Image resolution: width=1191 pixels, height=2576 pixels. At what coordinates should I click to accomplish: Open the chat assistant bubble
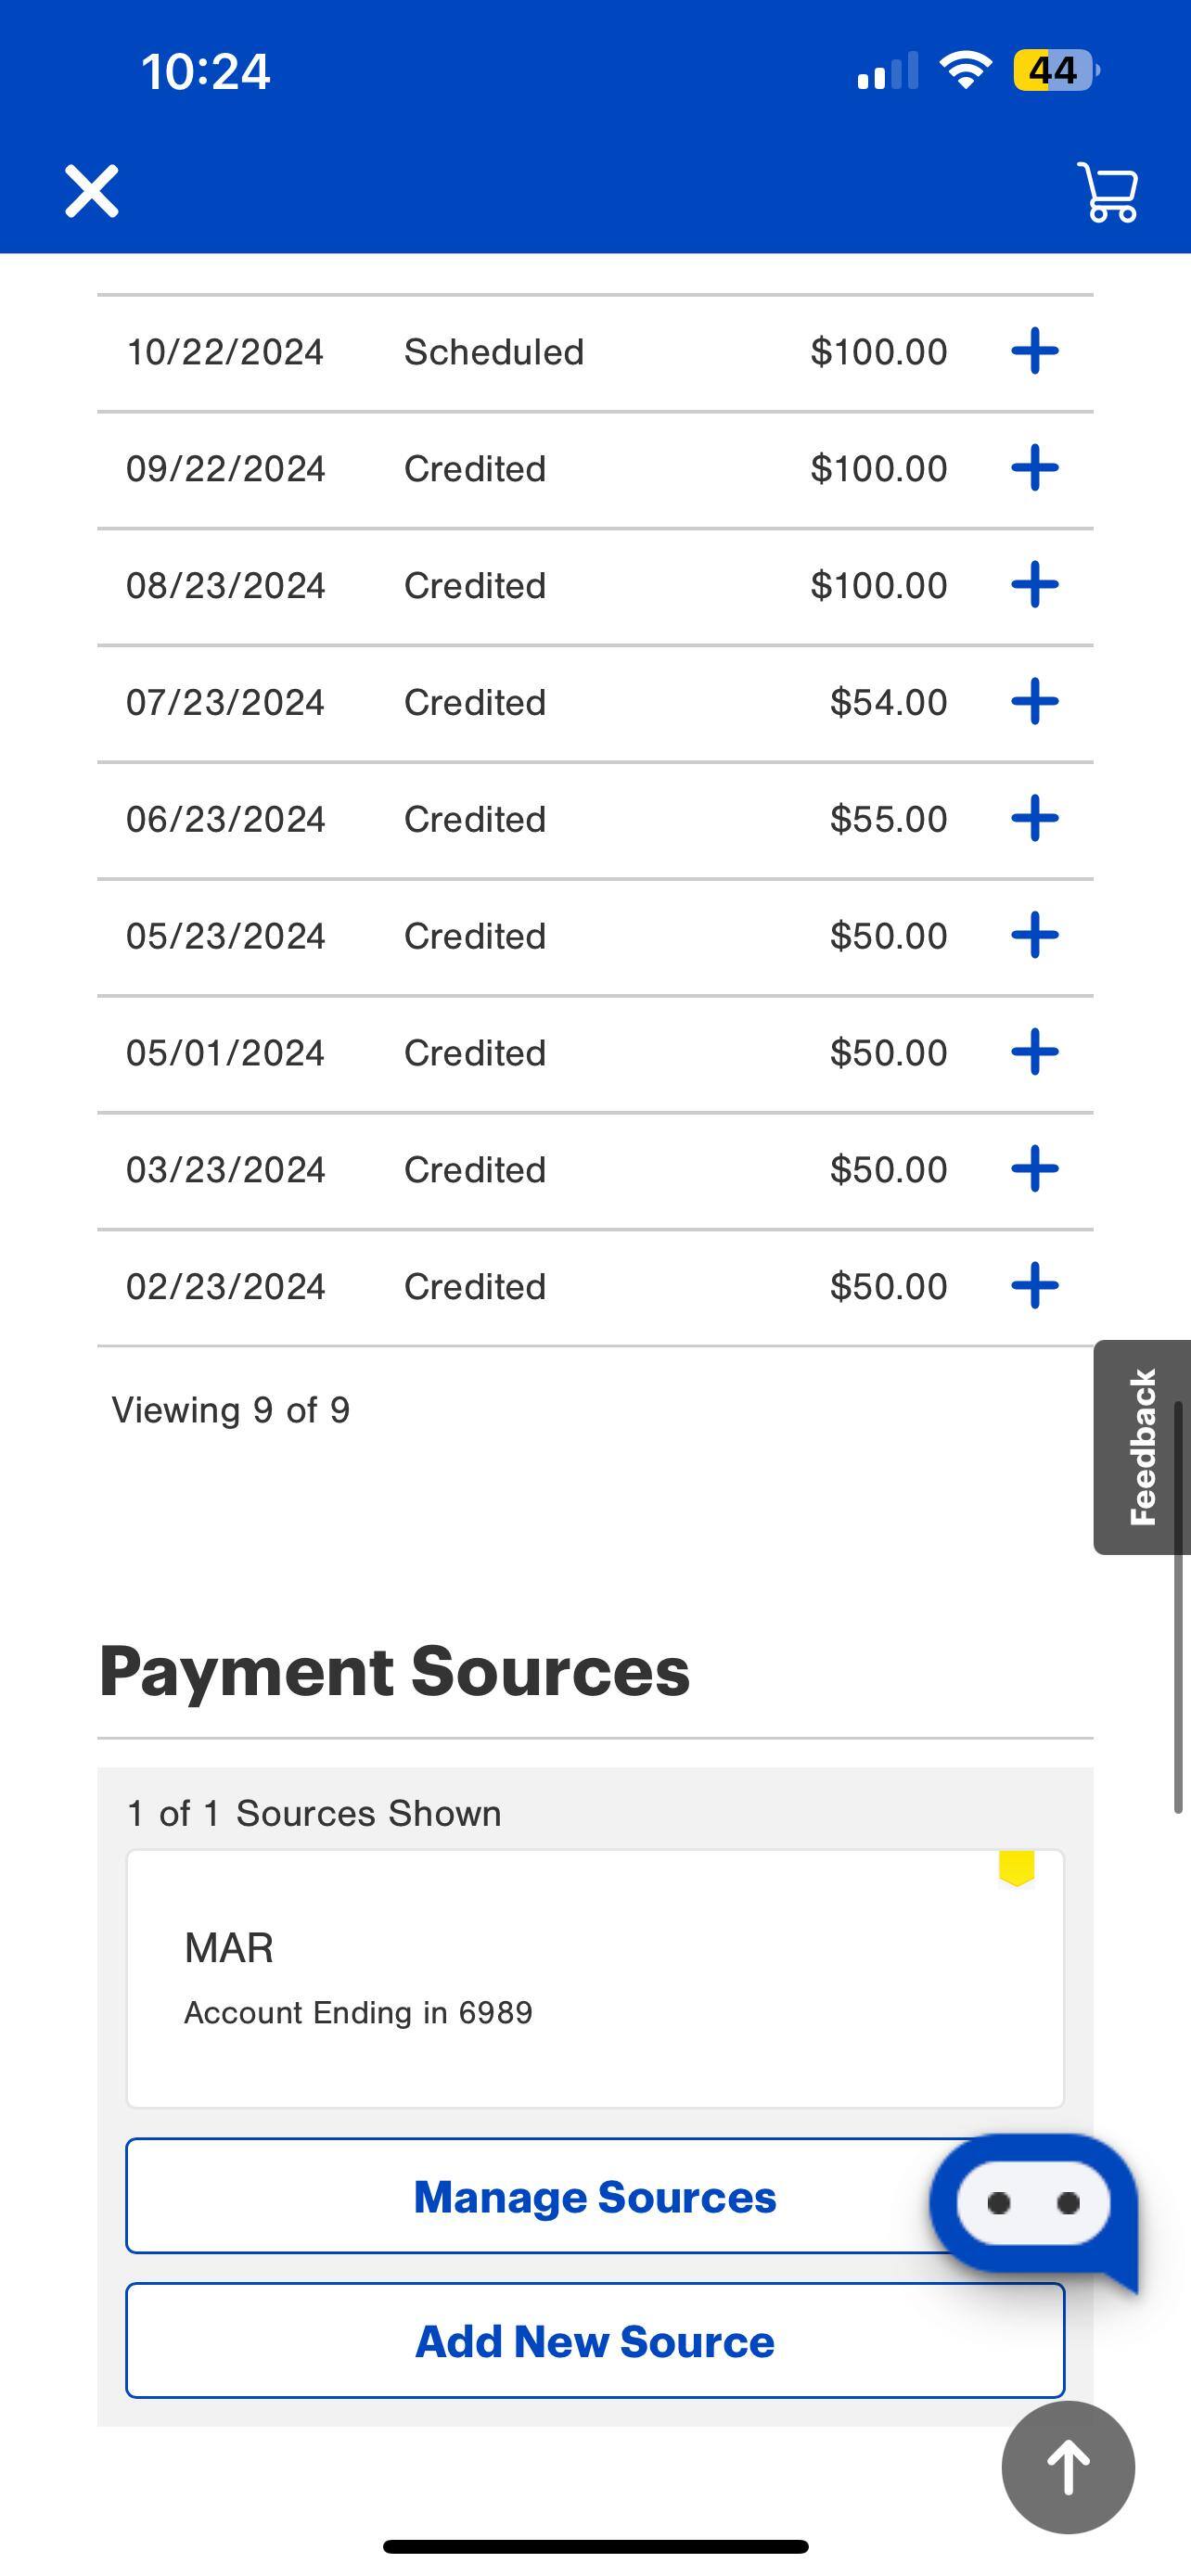(1033, 2204)
